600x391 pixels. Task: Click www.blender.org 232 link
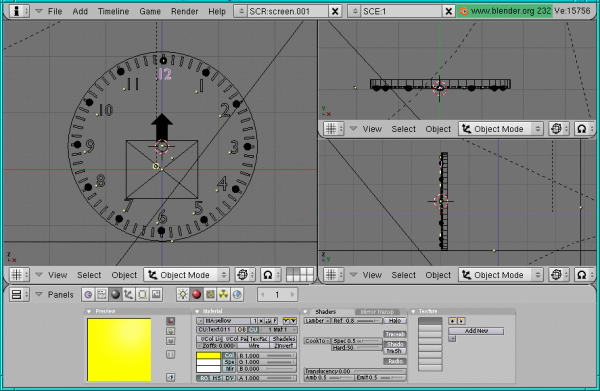[x=510, y=11]
